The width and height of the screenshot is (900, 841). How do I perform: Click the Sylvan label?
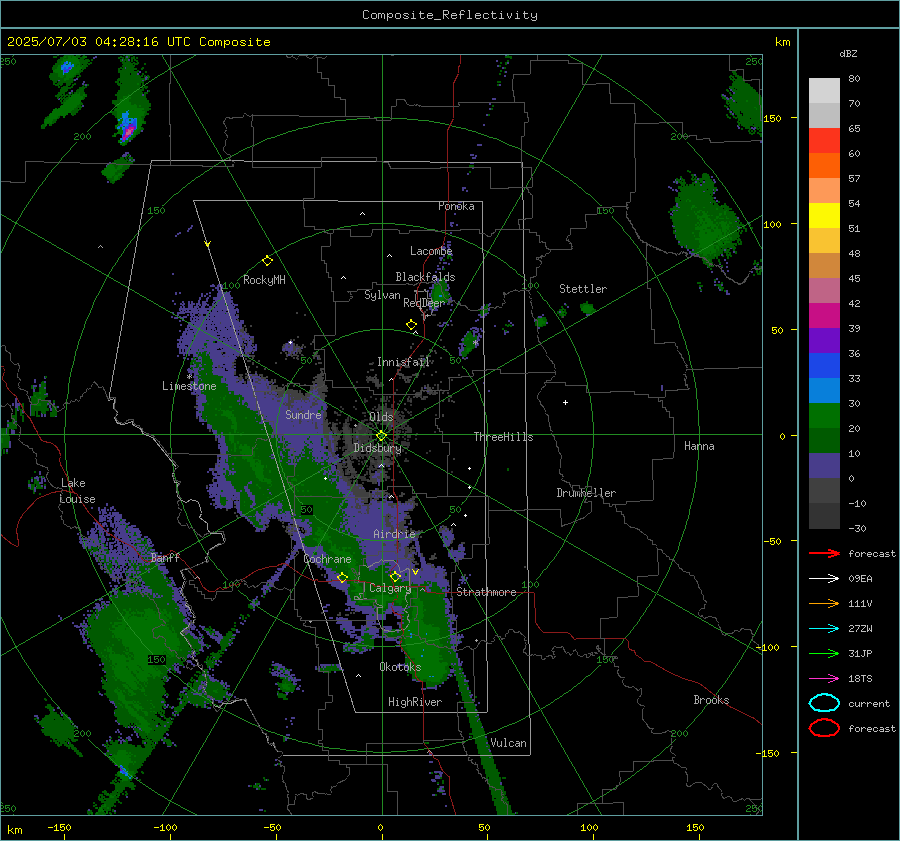point(382,295)
